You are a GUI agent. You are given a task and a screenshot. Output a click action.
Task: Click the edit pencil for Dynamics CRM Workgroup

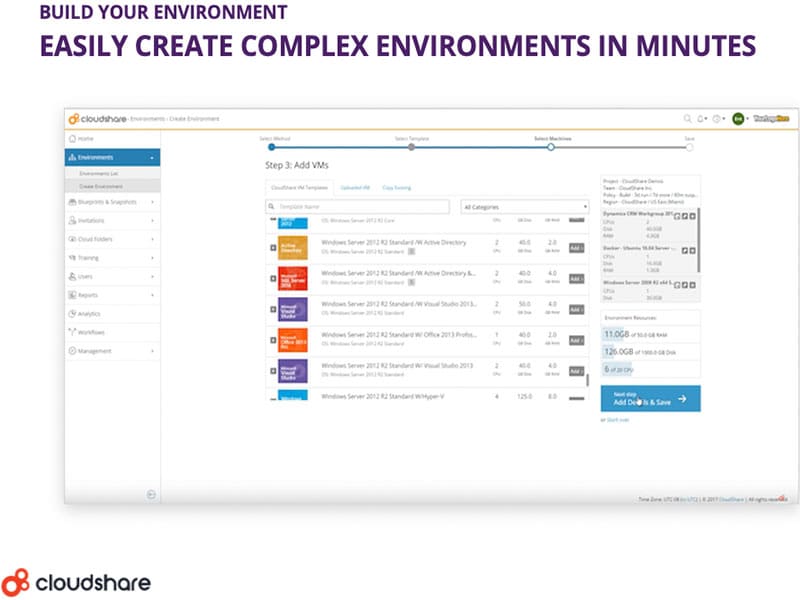(685, 216)
